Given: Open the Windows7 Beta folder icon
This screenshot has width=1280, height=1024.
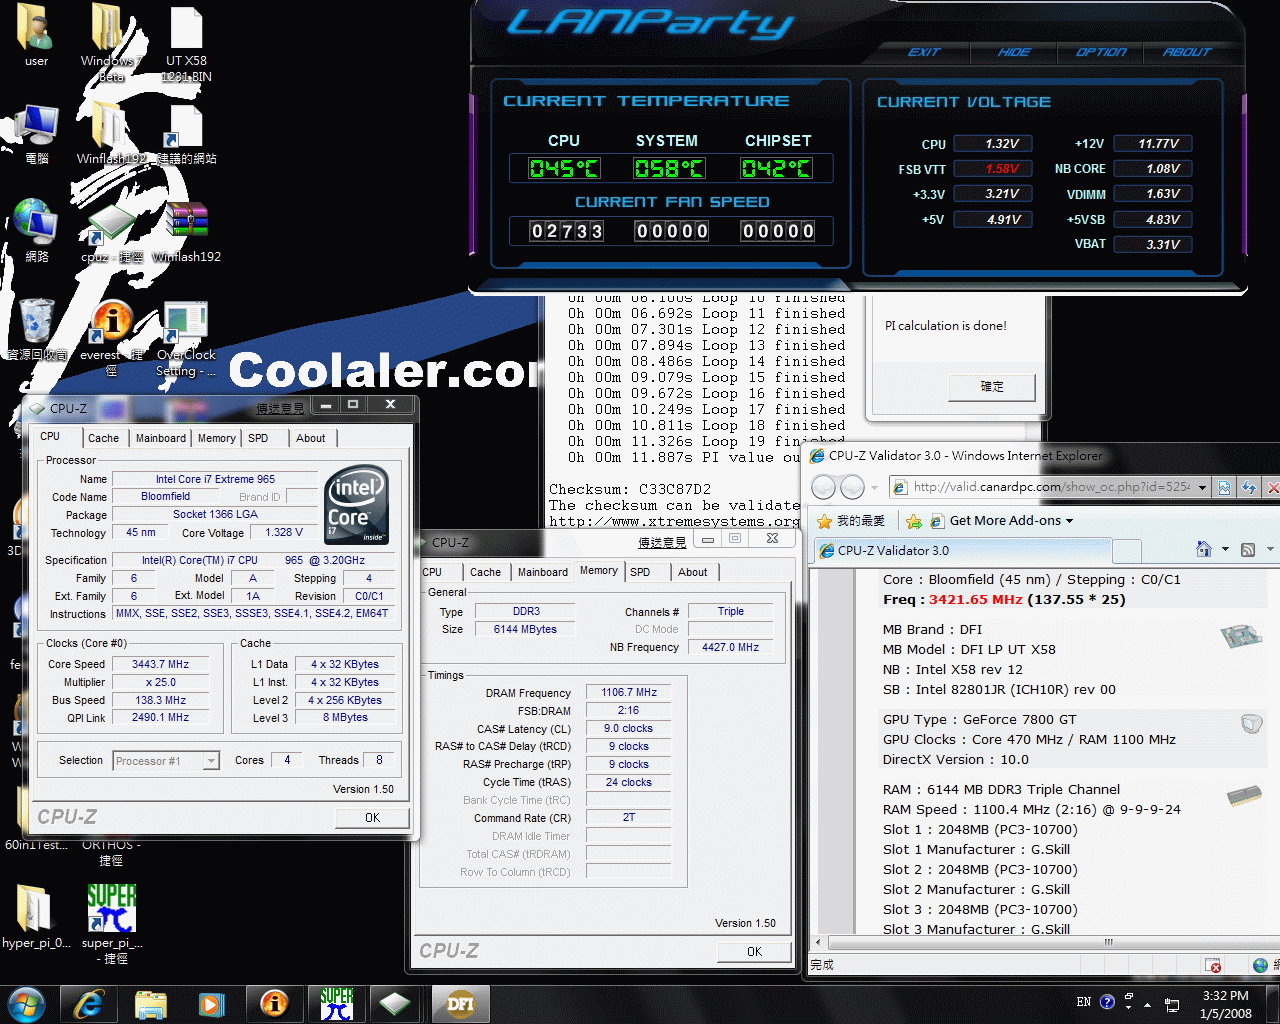Looking at the screenshot, I should point(110,40).
